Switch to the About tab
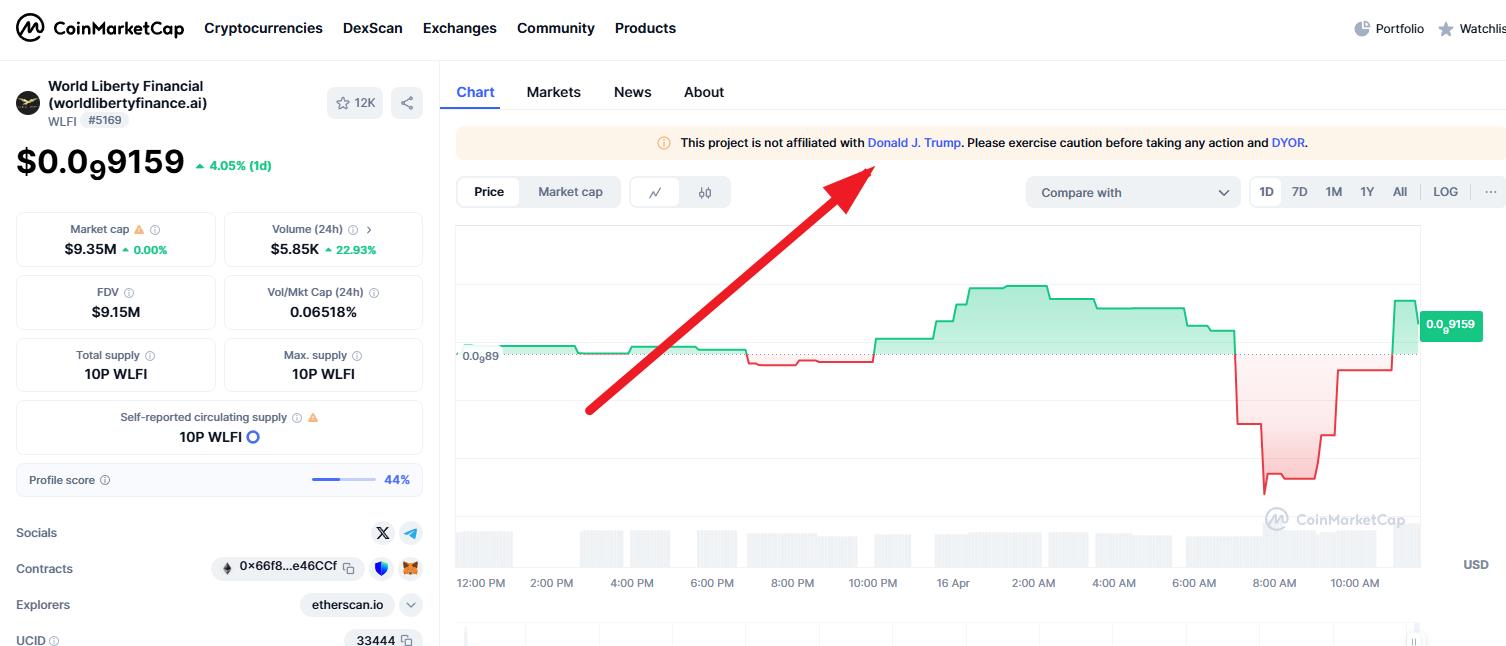Image resolution: width=1506 pixels, height=646 pixels. pos(704,92)
